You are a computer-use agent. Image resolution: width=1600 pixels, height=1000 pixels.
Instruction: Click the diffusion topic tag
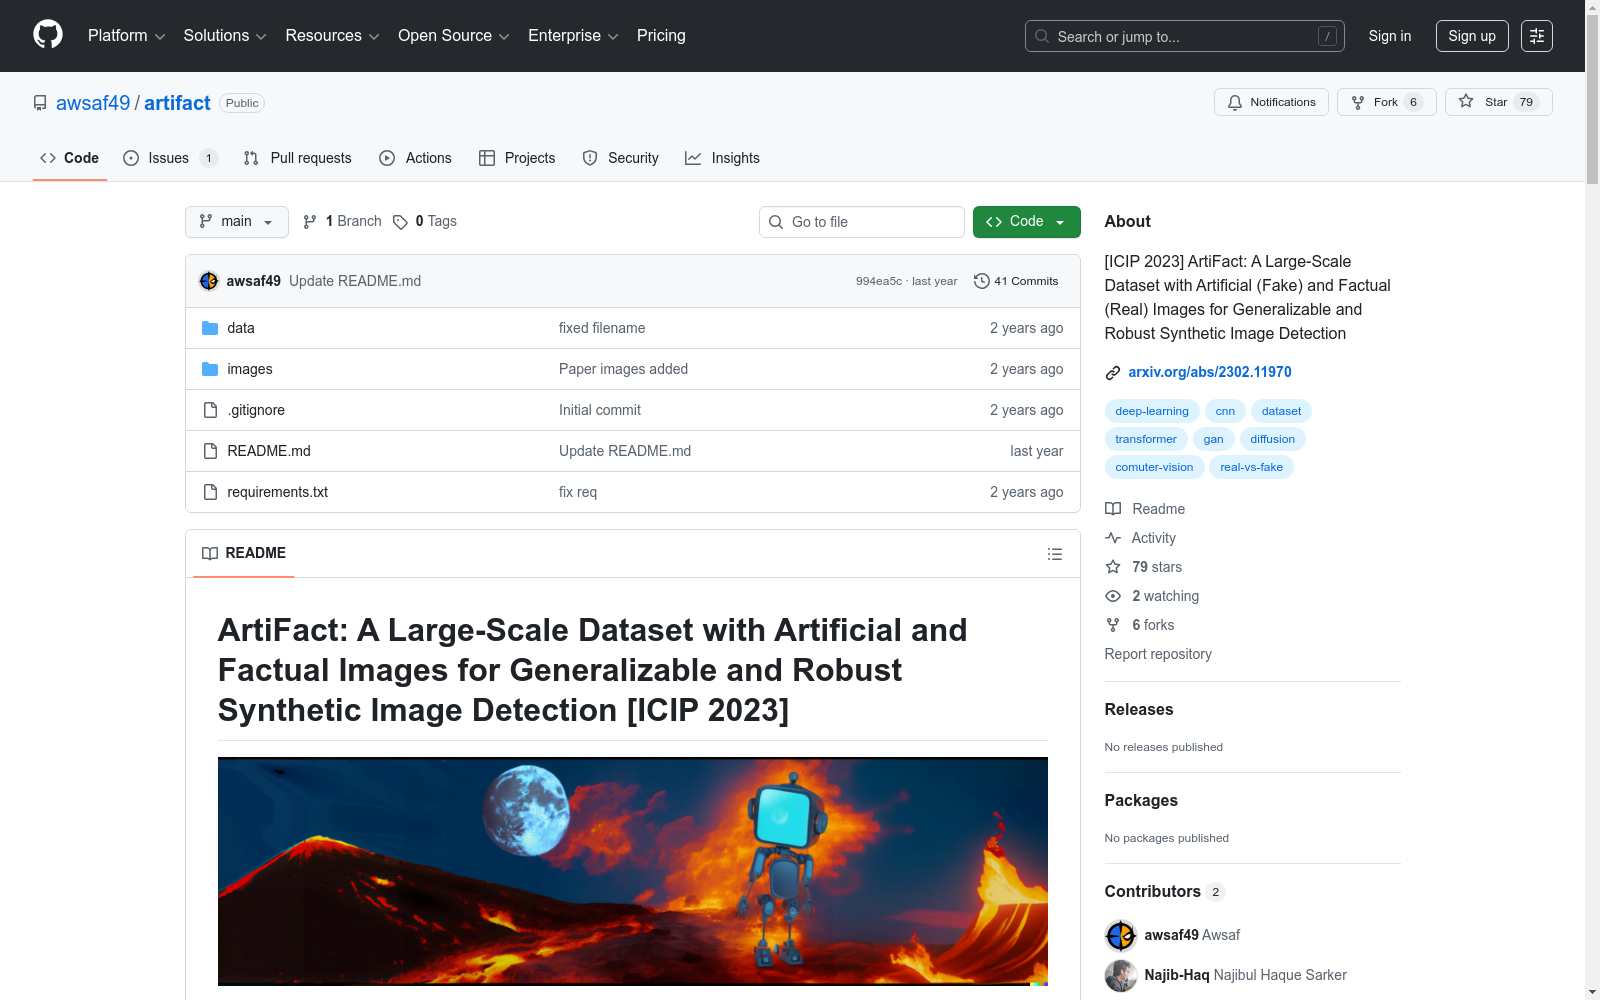tap(1272, 439)
